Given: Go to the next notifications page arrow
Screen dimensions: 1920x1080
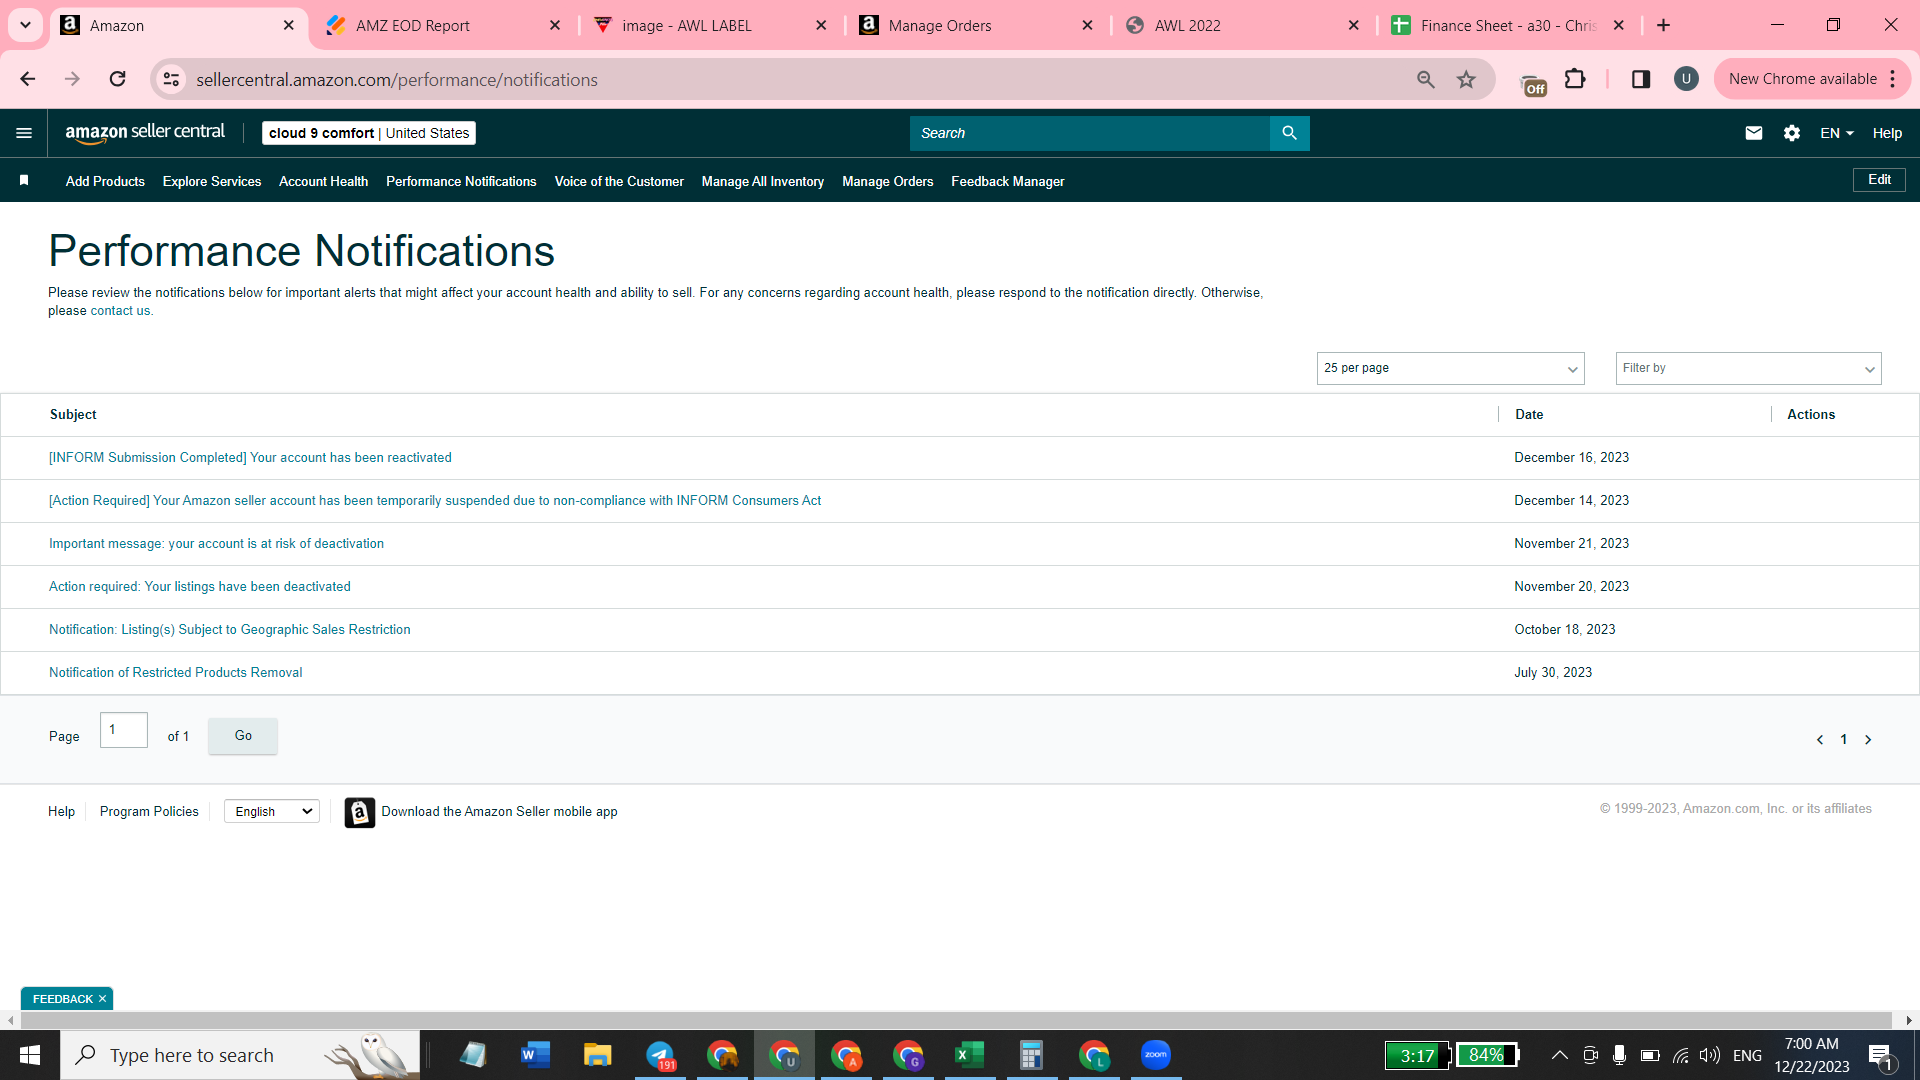Looking at the screenshot, I should tap(1868, 740).
